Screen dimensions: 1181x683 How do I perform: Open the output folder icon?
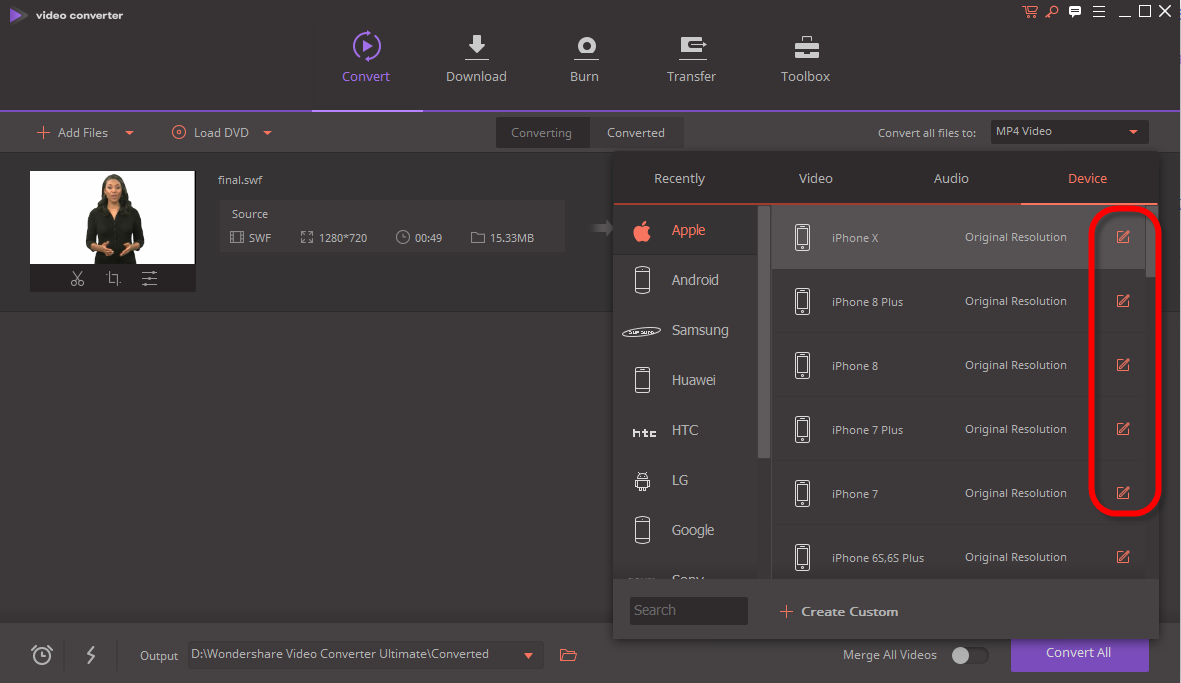(568, 655)
